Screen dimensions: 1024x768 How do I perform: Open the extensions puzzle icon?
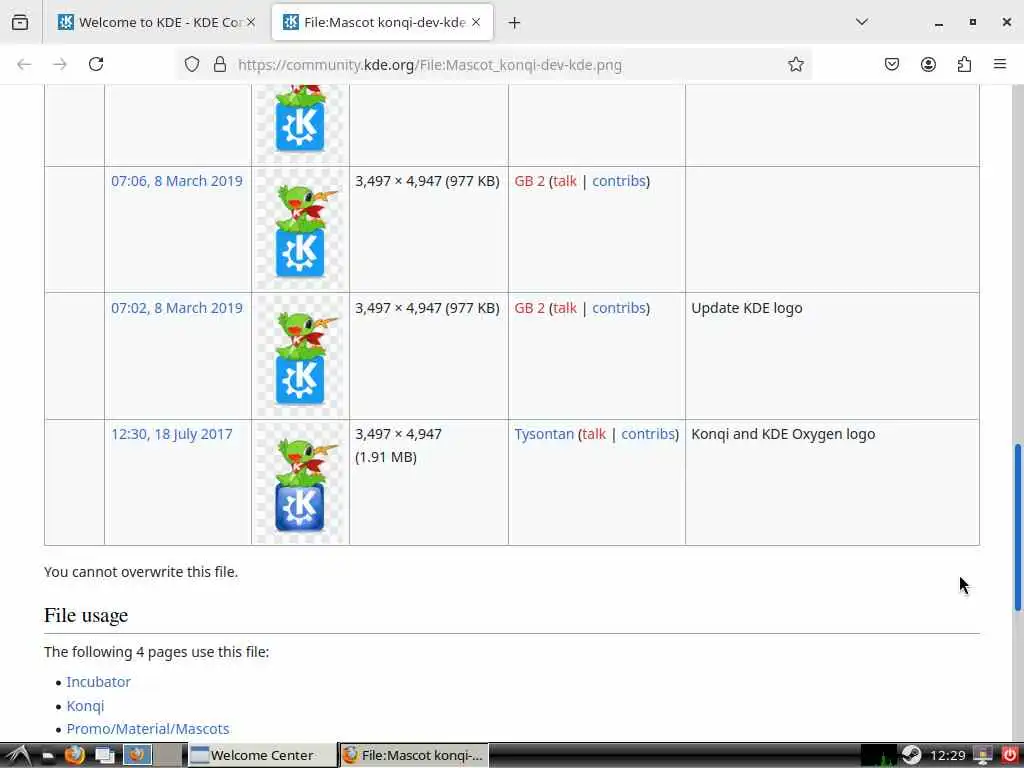pos(964,64)
